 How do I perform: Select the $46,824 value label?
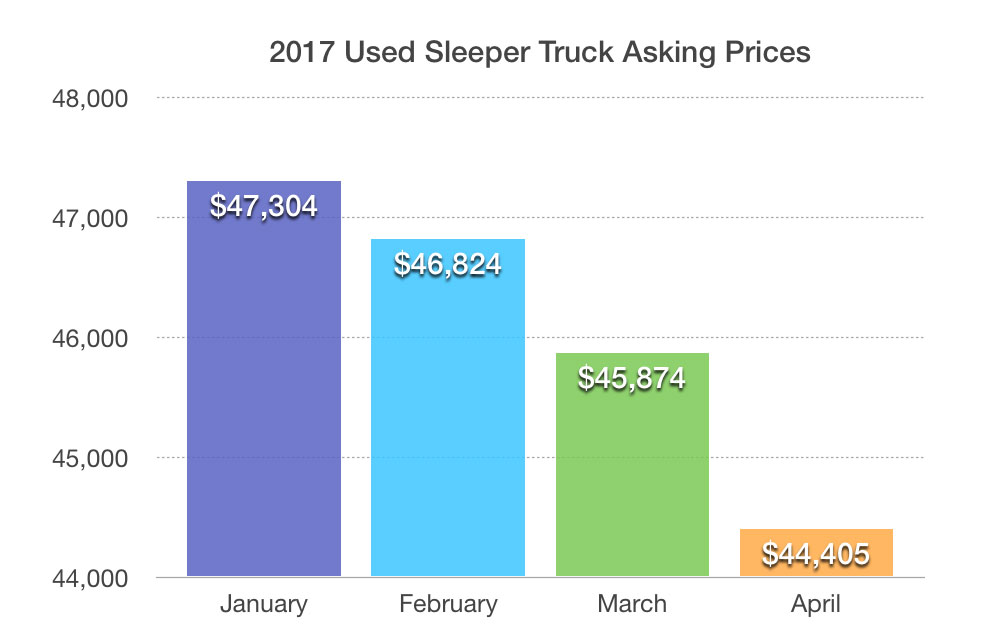448,265
